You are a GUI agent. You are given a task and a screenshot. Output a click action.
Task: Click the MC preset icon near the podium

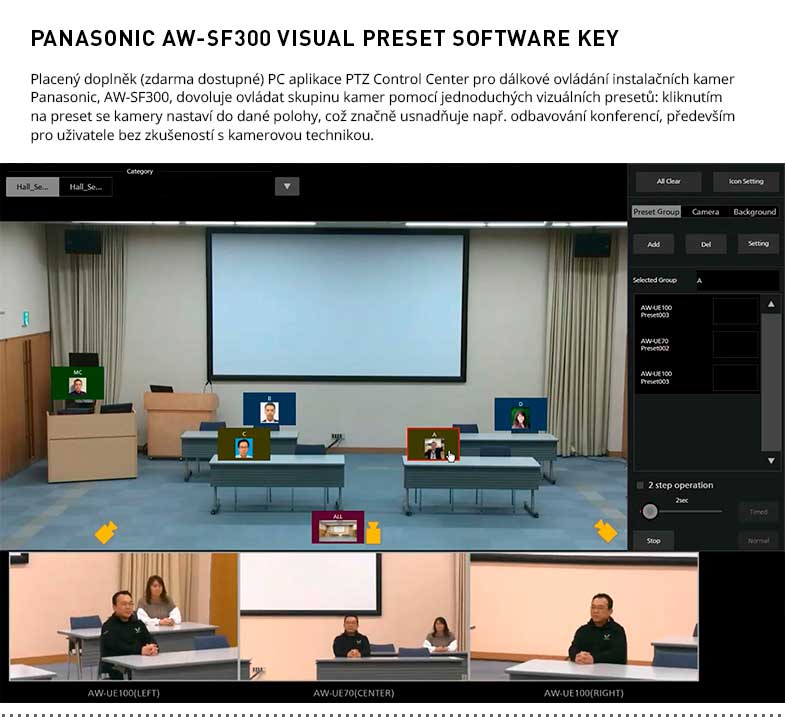[x=77, y=383]
